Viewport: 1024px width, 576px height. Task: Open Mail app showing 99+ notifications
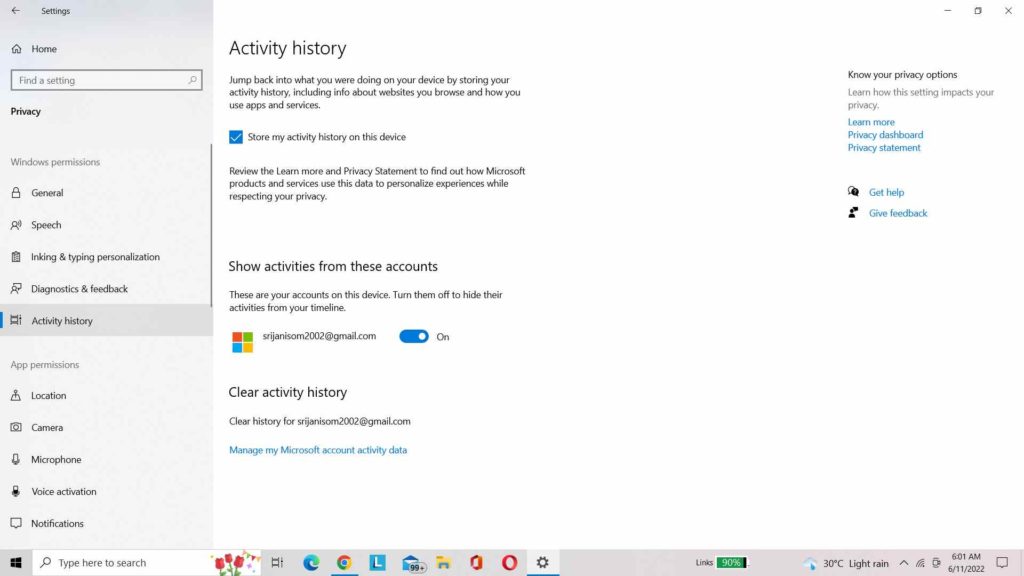pyautogui.click(x=410, y=563)
